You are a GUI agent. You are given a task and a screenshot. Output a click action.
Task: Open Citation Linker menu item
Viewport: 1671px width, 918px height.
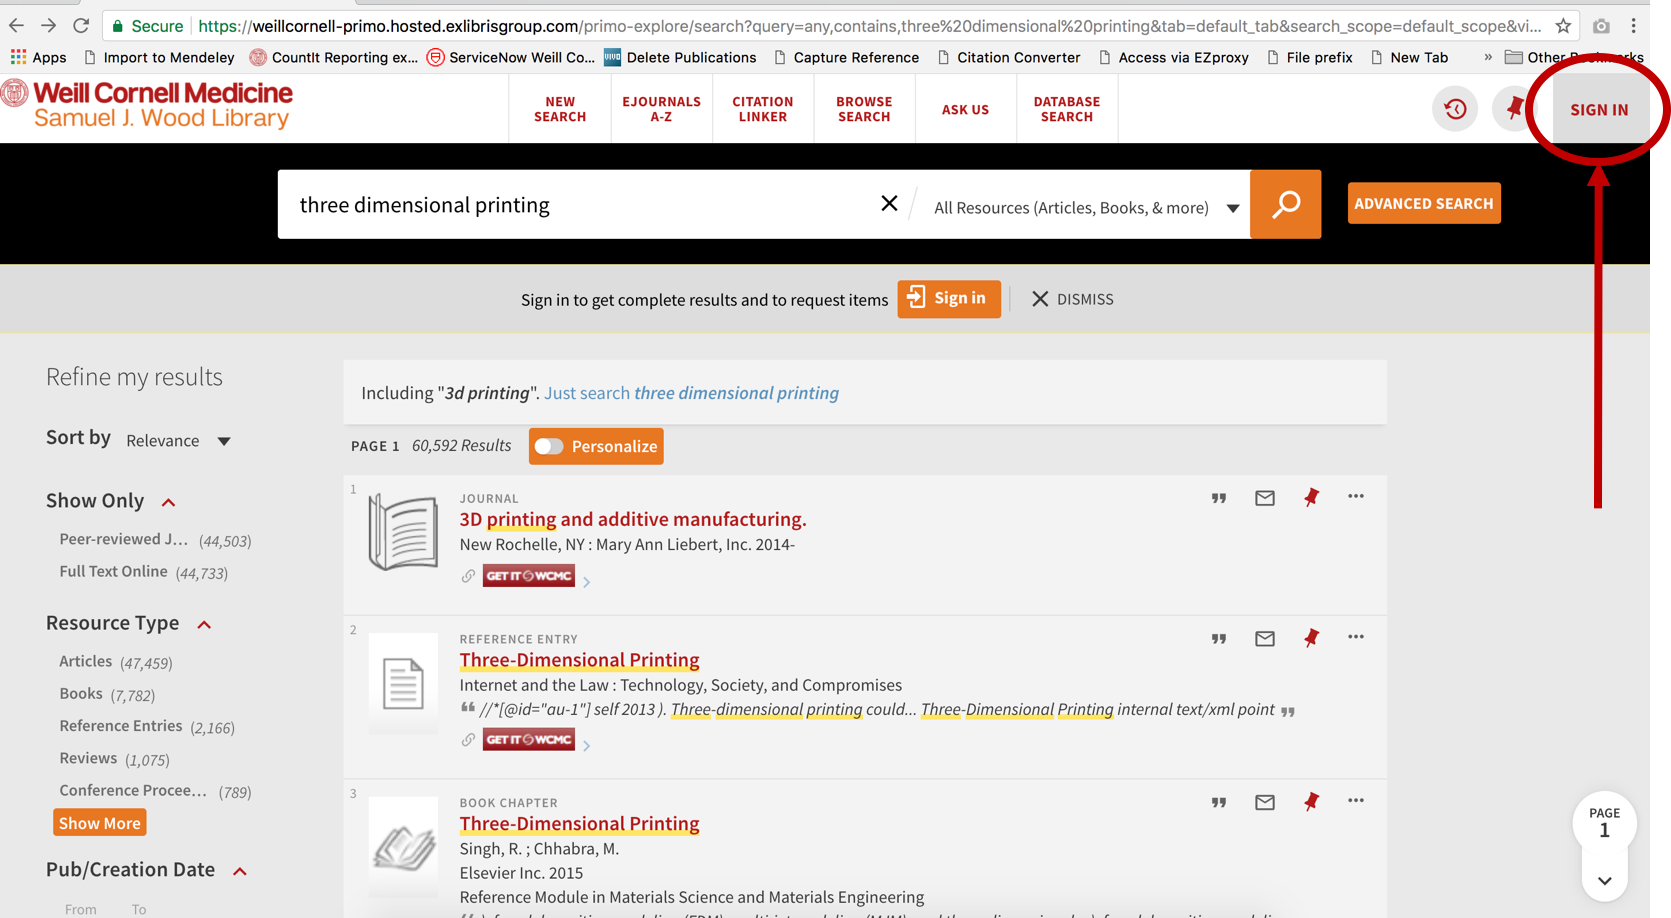pyautogui.click(x=762, y=109)
